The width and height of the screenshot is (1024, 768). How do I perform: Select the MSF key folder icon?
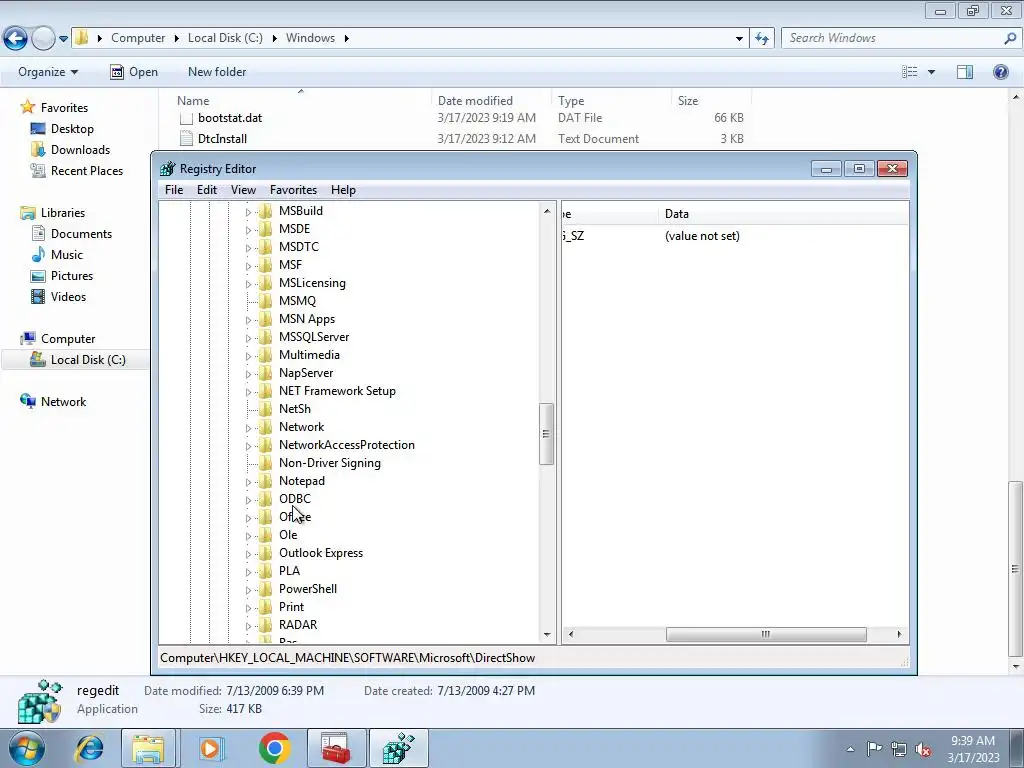[x=265, y=264]
